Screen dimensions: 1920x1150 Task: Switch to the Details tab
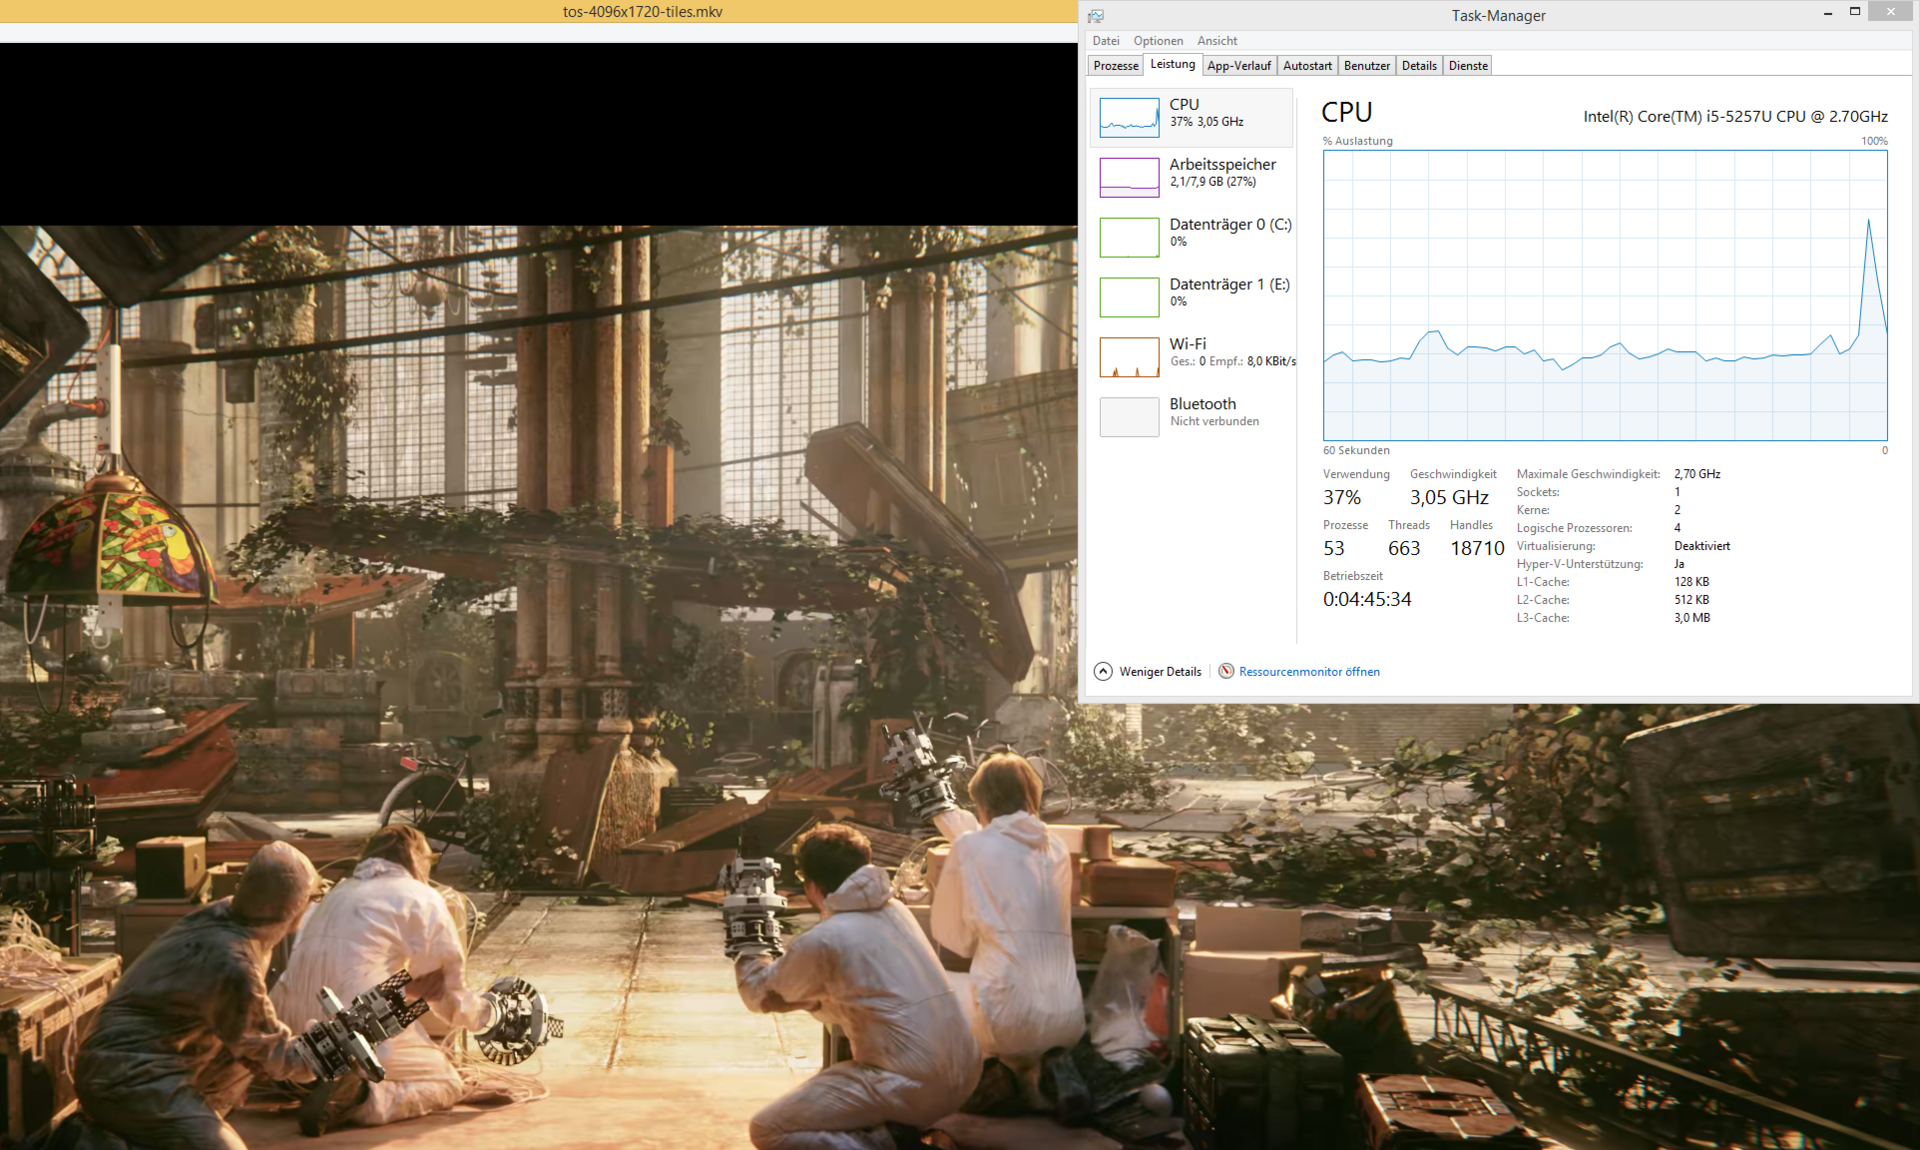(x=1419, y=66)
